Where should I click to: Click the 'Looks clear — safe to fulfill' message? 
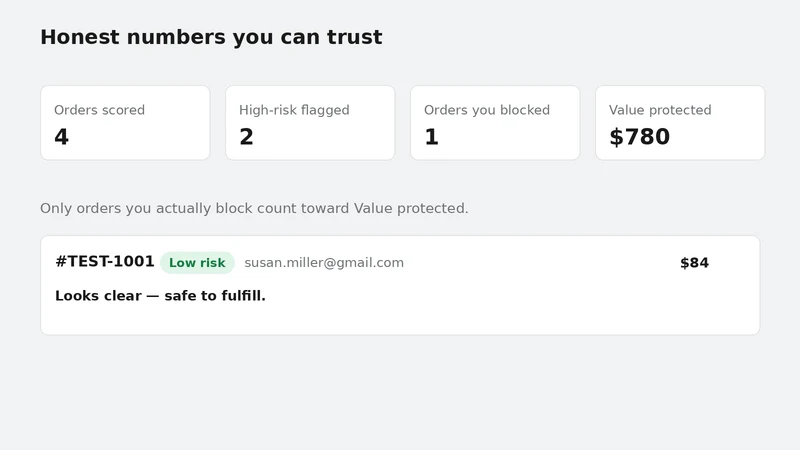click(x=160, y=296)
